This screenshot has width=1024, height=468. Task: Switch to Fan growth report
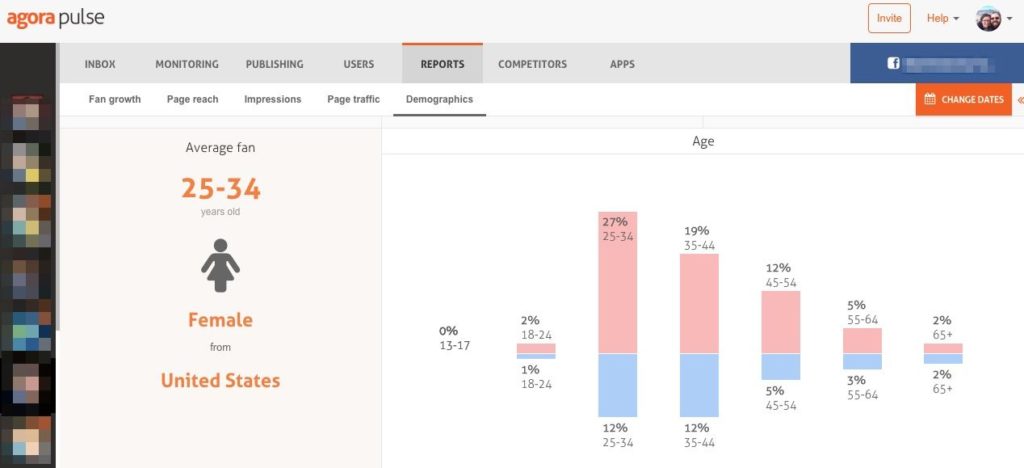pyautogui.click(x=115, y=99)
